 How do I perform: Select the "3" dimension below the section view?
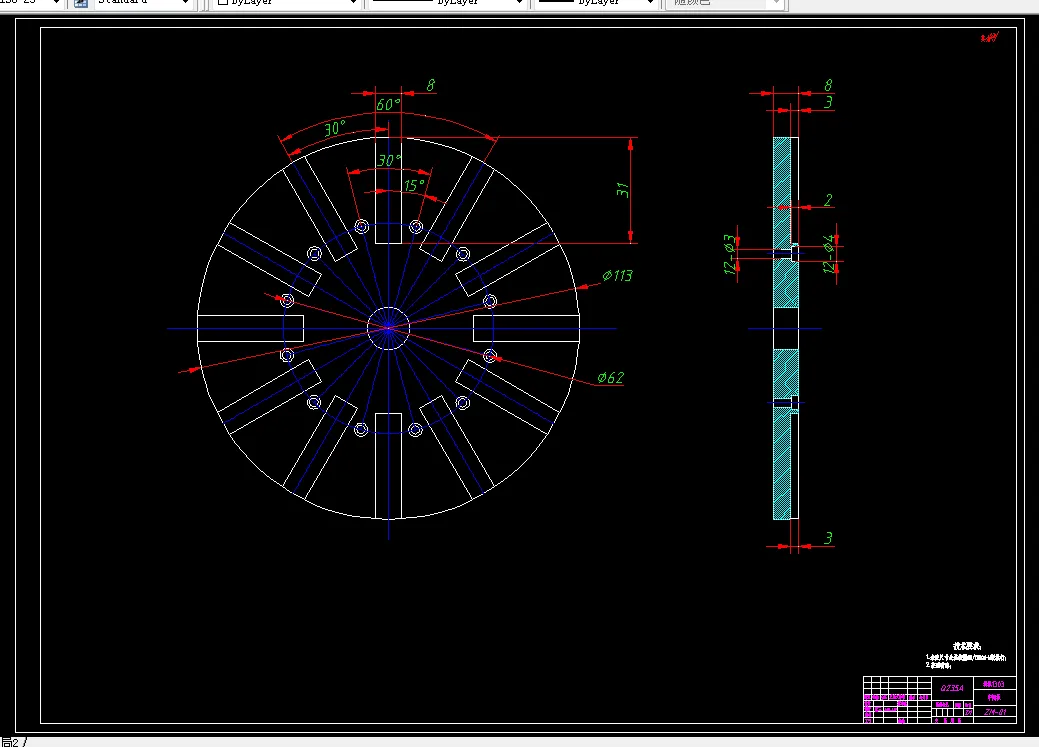coord(828,538)
